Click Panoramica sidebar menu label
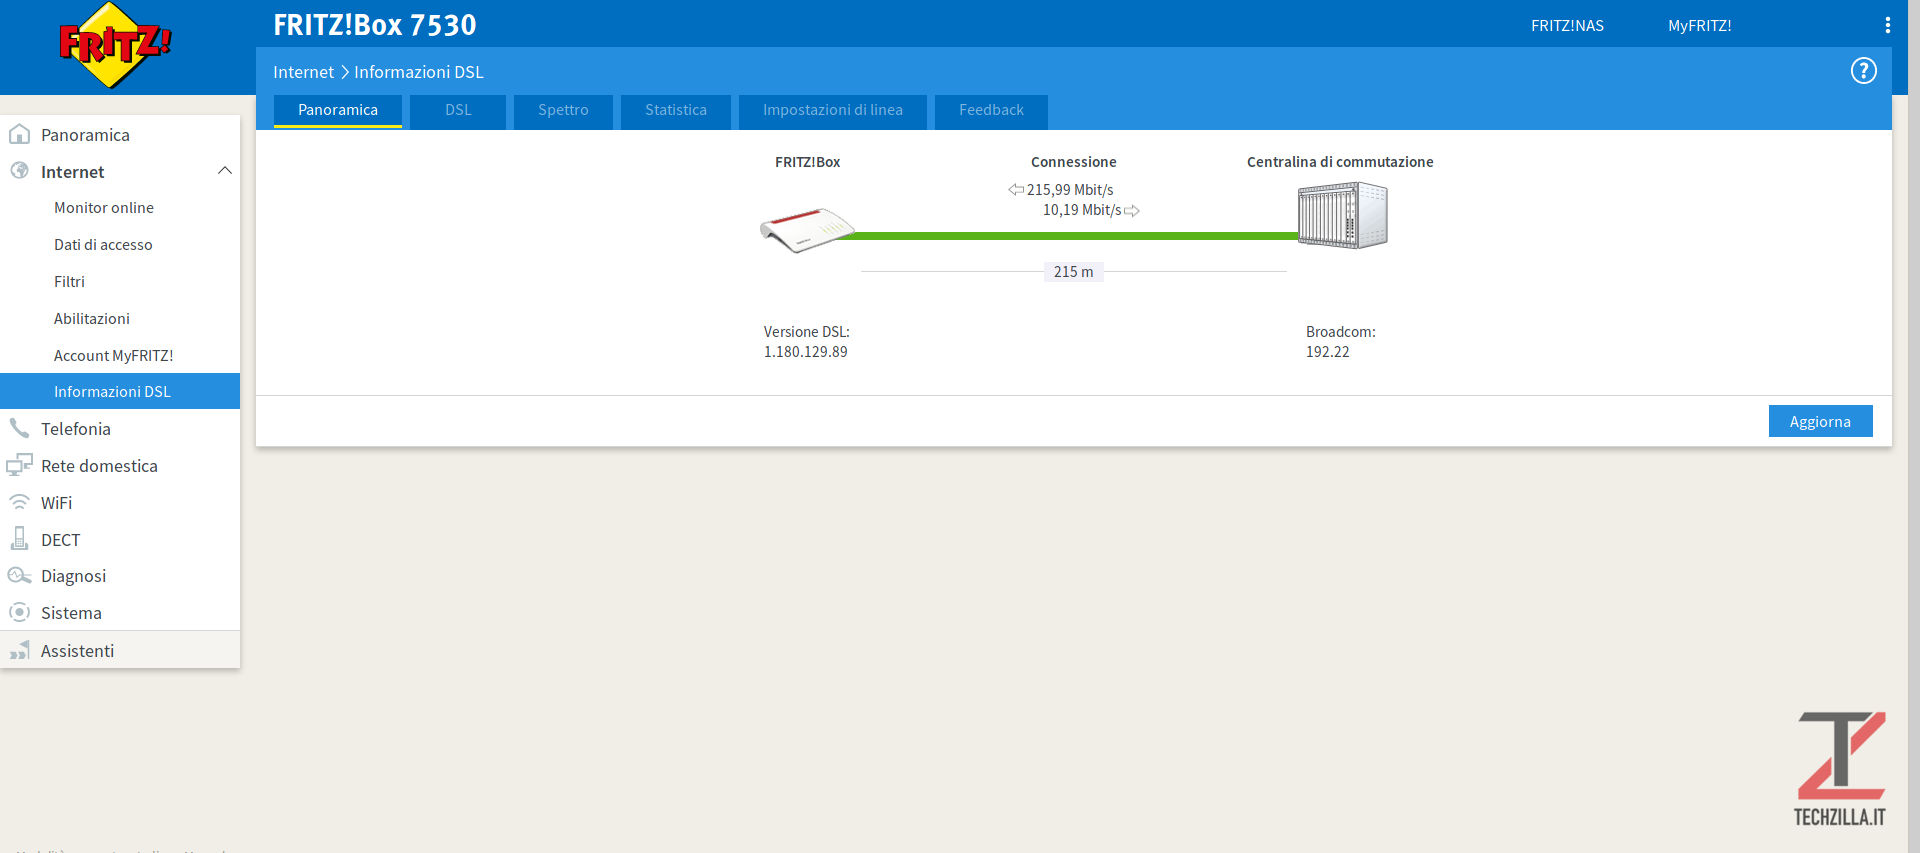 tap(85, 135)
